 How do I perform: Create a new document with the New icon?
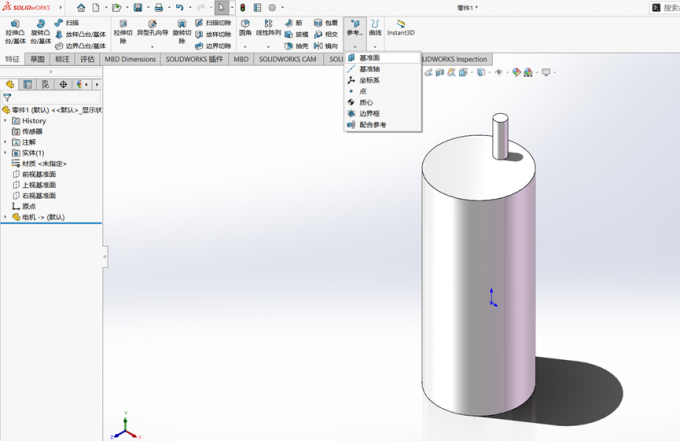96,7
